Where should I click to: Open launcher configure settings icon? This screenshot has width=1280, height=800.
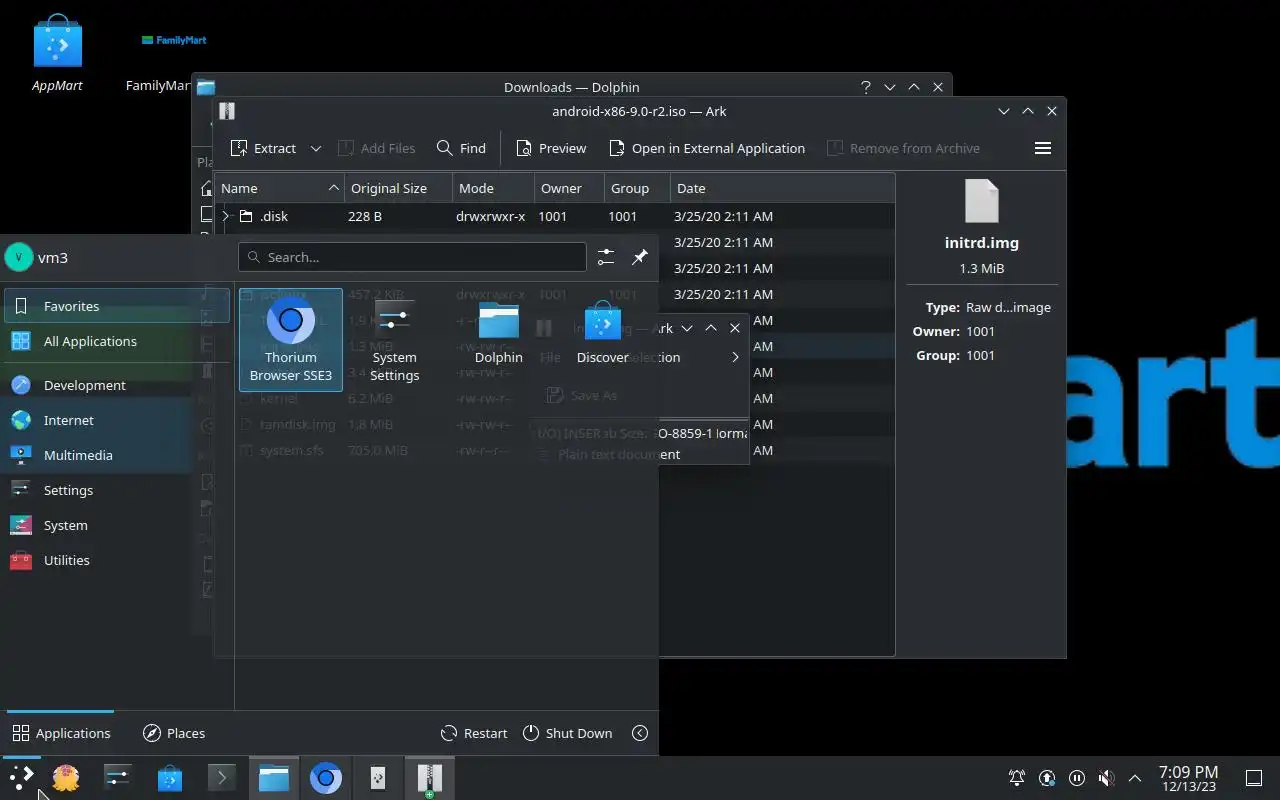606,257
